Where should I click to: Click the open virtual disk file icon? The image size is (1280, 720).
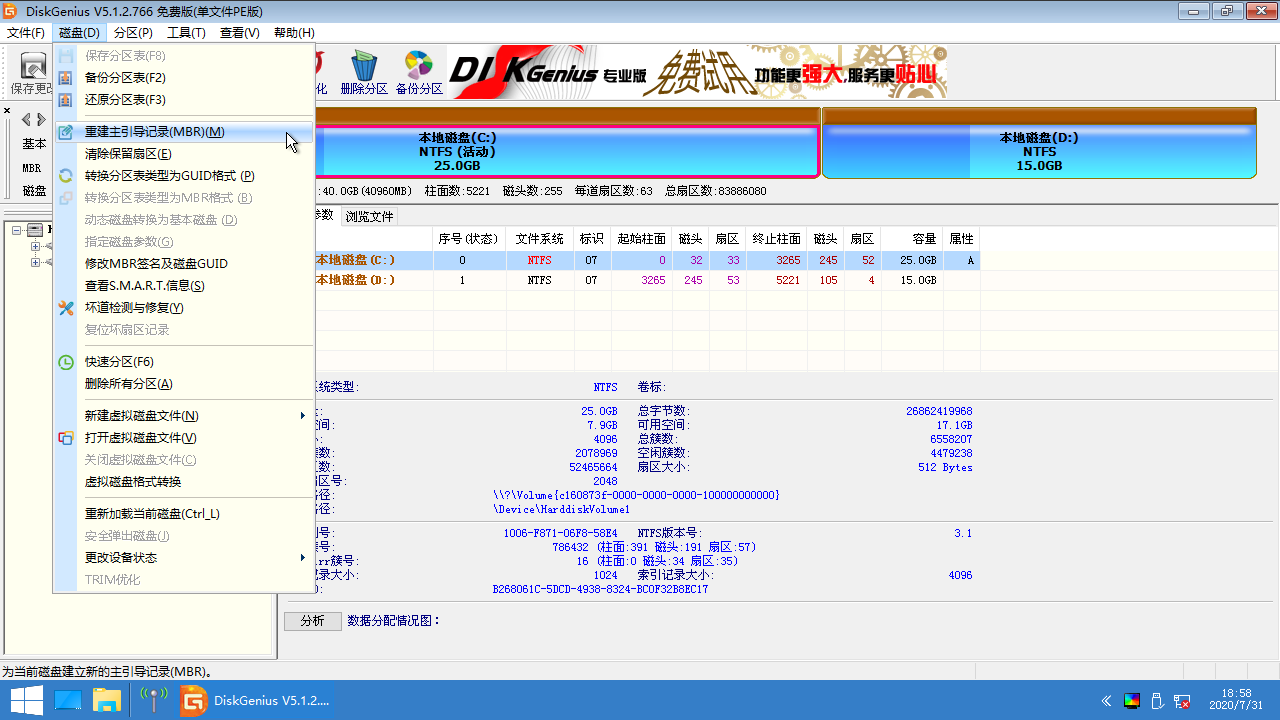pyautogui.click(x=66, y=438)
